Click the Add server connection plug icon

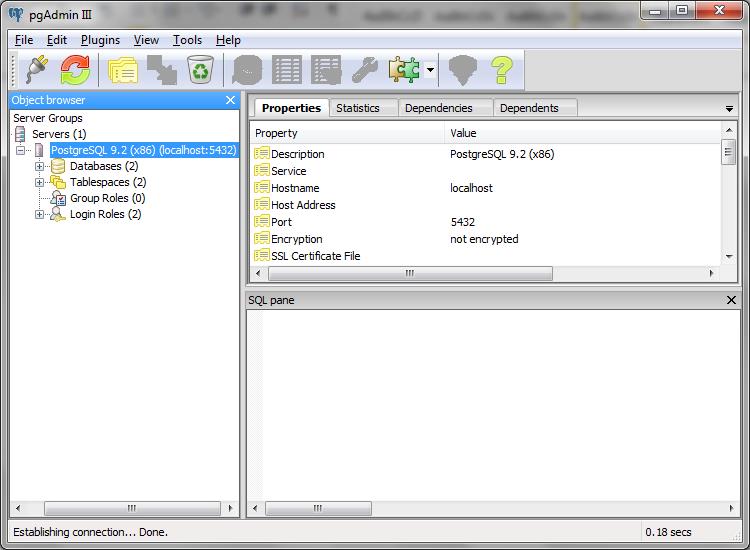click(x=37, y=70)
